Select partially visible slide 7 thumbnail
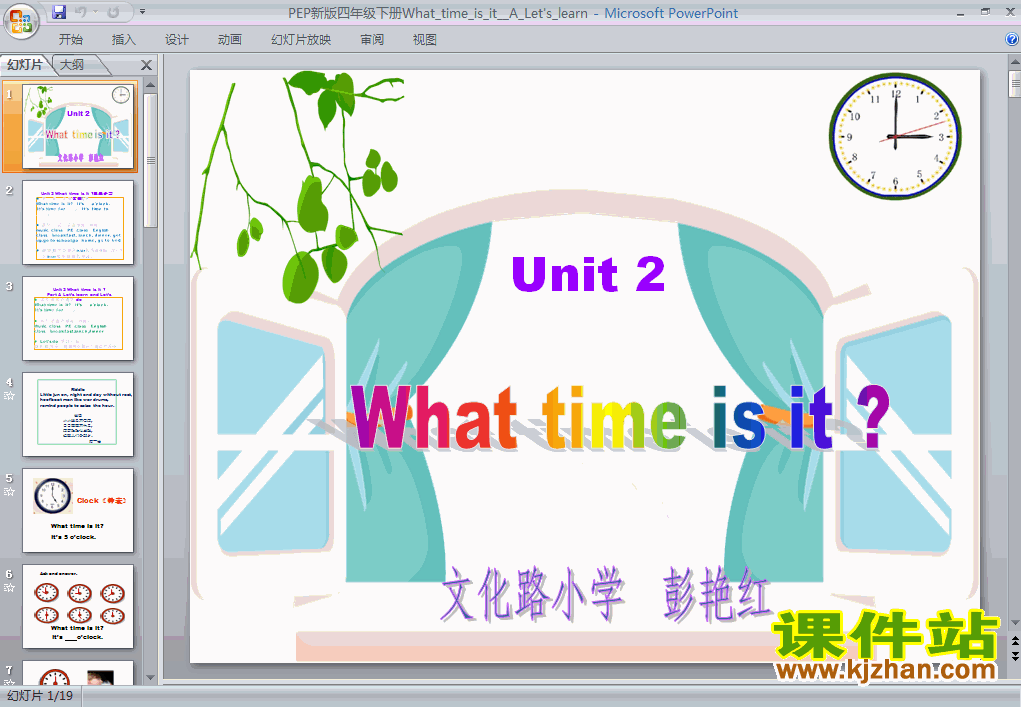Screen dimensions: 1021x707 click(78, 672)
